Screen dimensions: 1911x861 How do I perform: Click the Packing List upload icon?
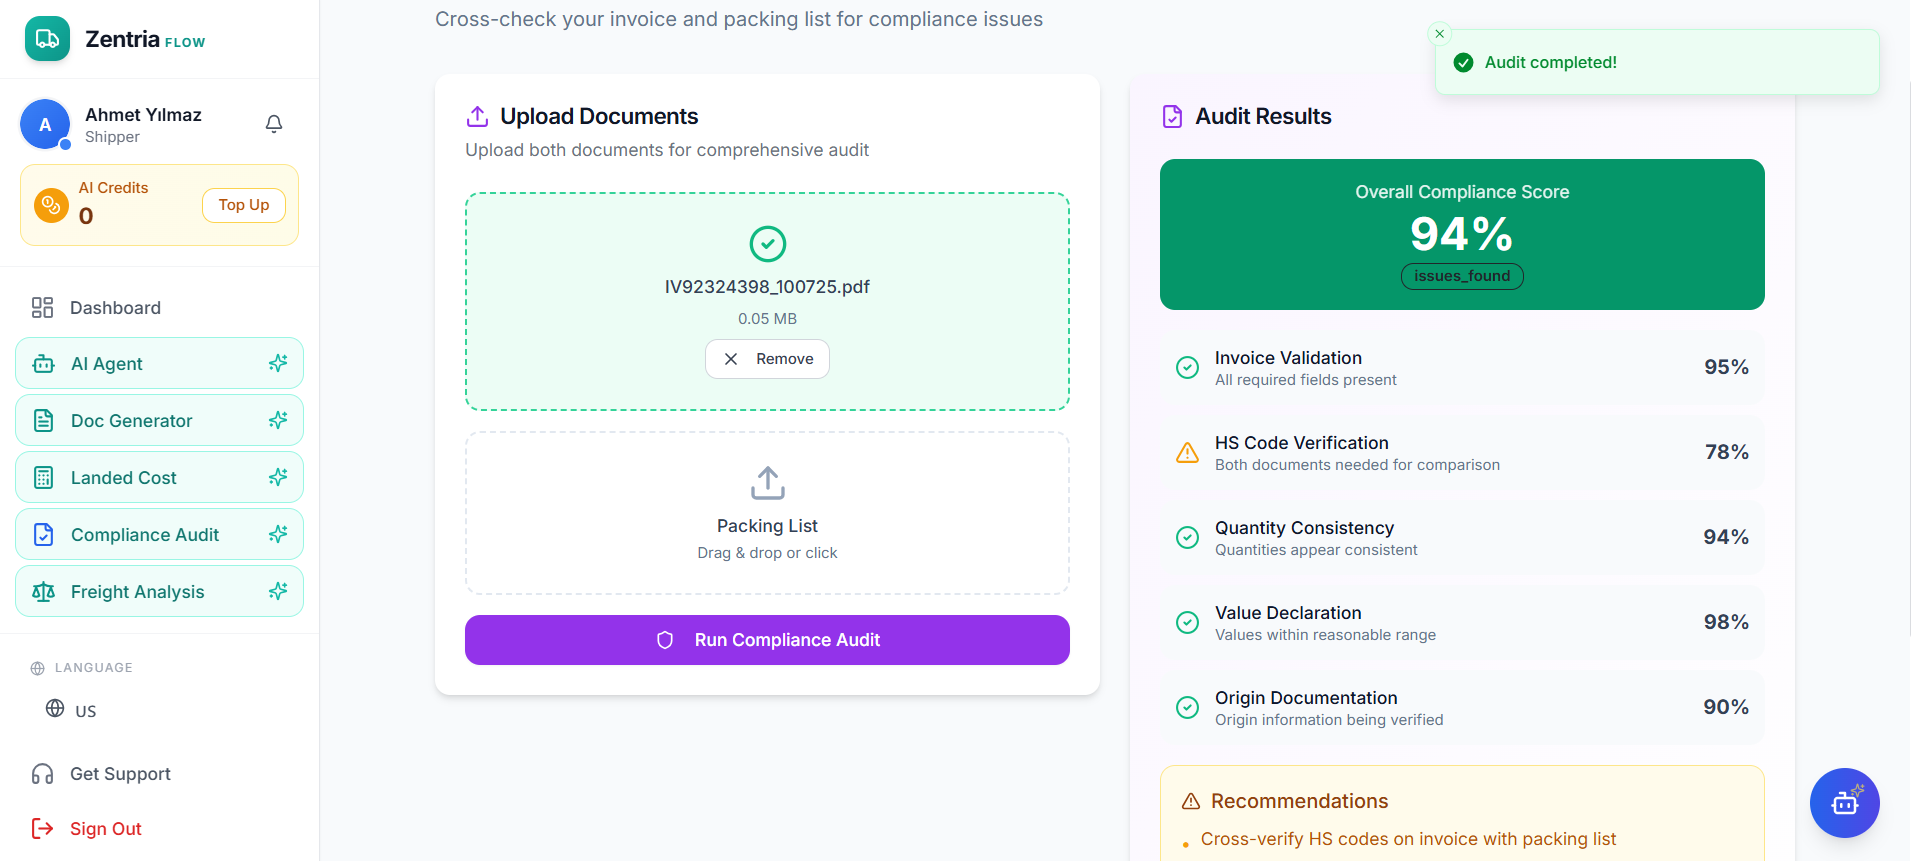pos(767,483)
